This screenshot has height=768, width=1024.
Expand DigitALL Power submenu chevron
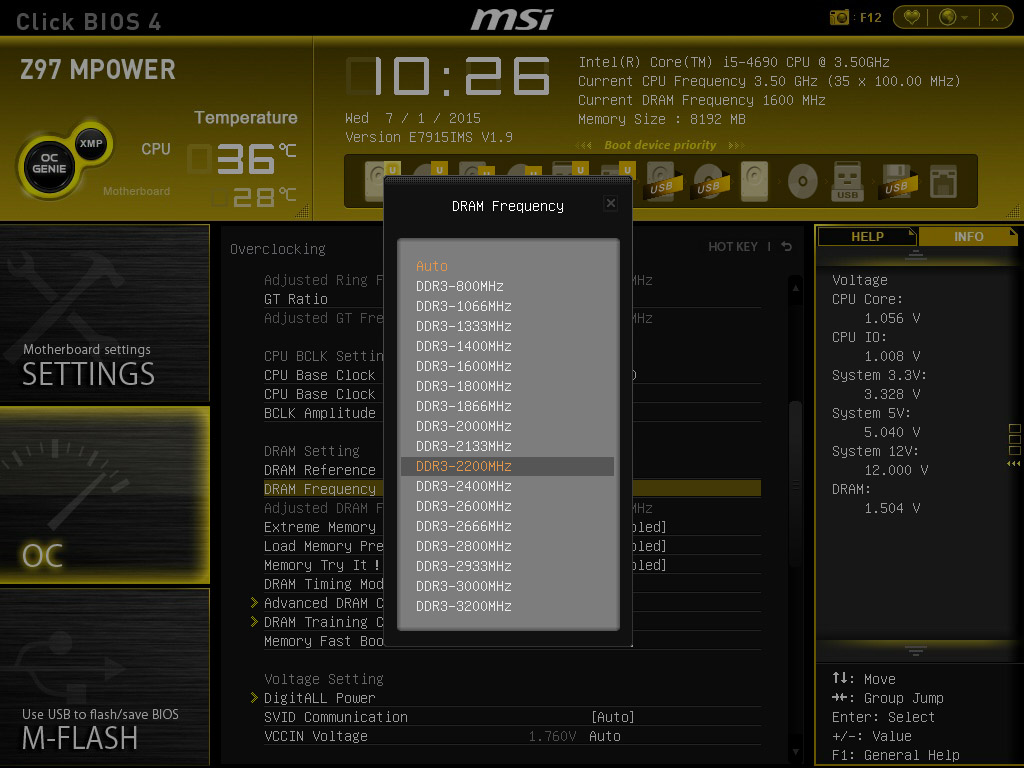click(x=254, y=697)
